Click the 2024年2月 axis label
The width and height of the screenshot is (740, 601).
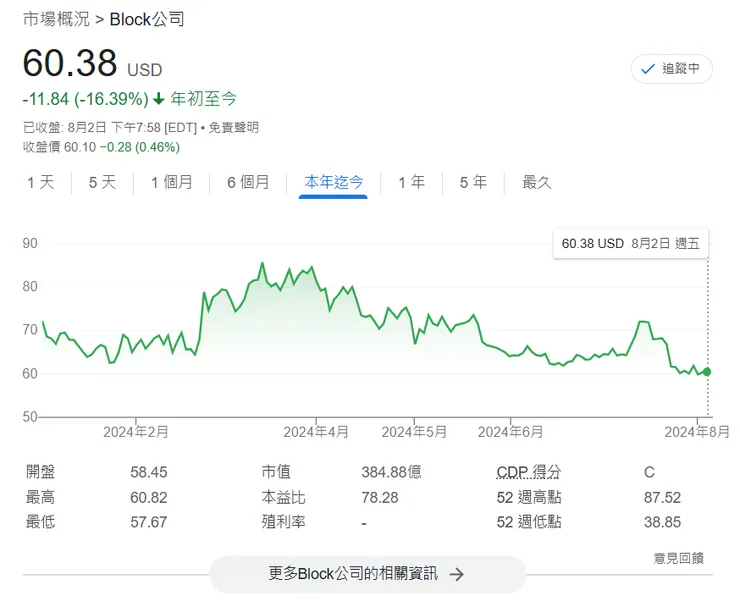click(136, 432)
